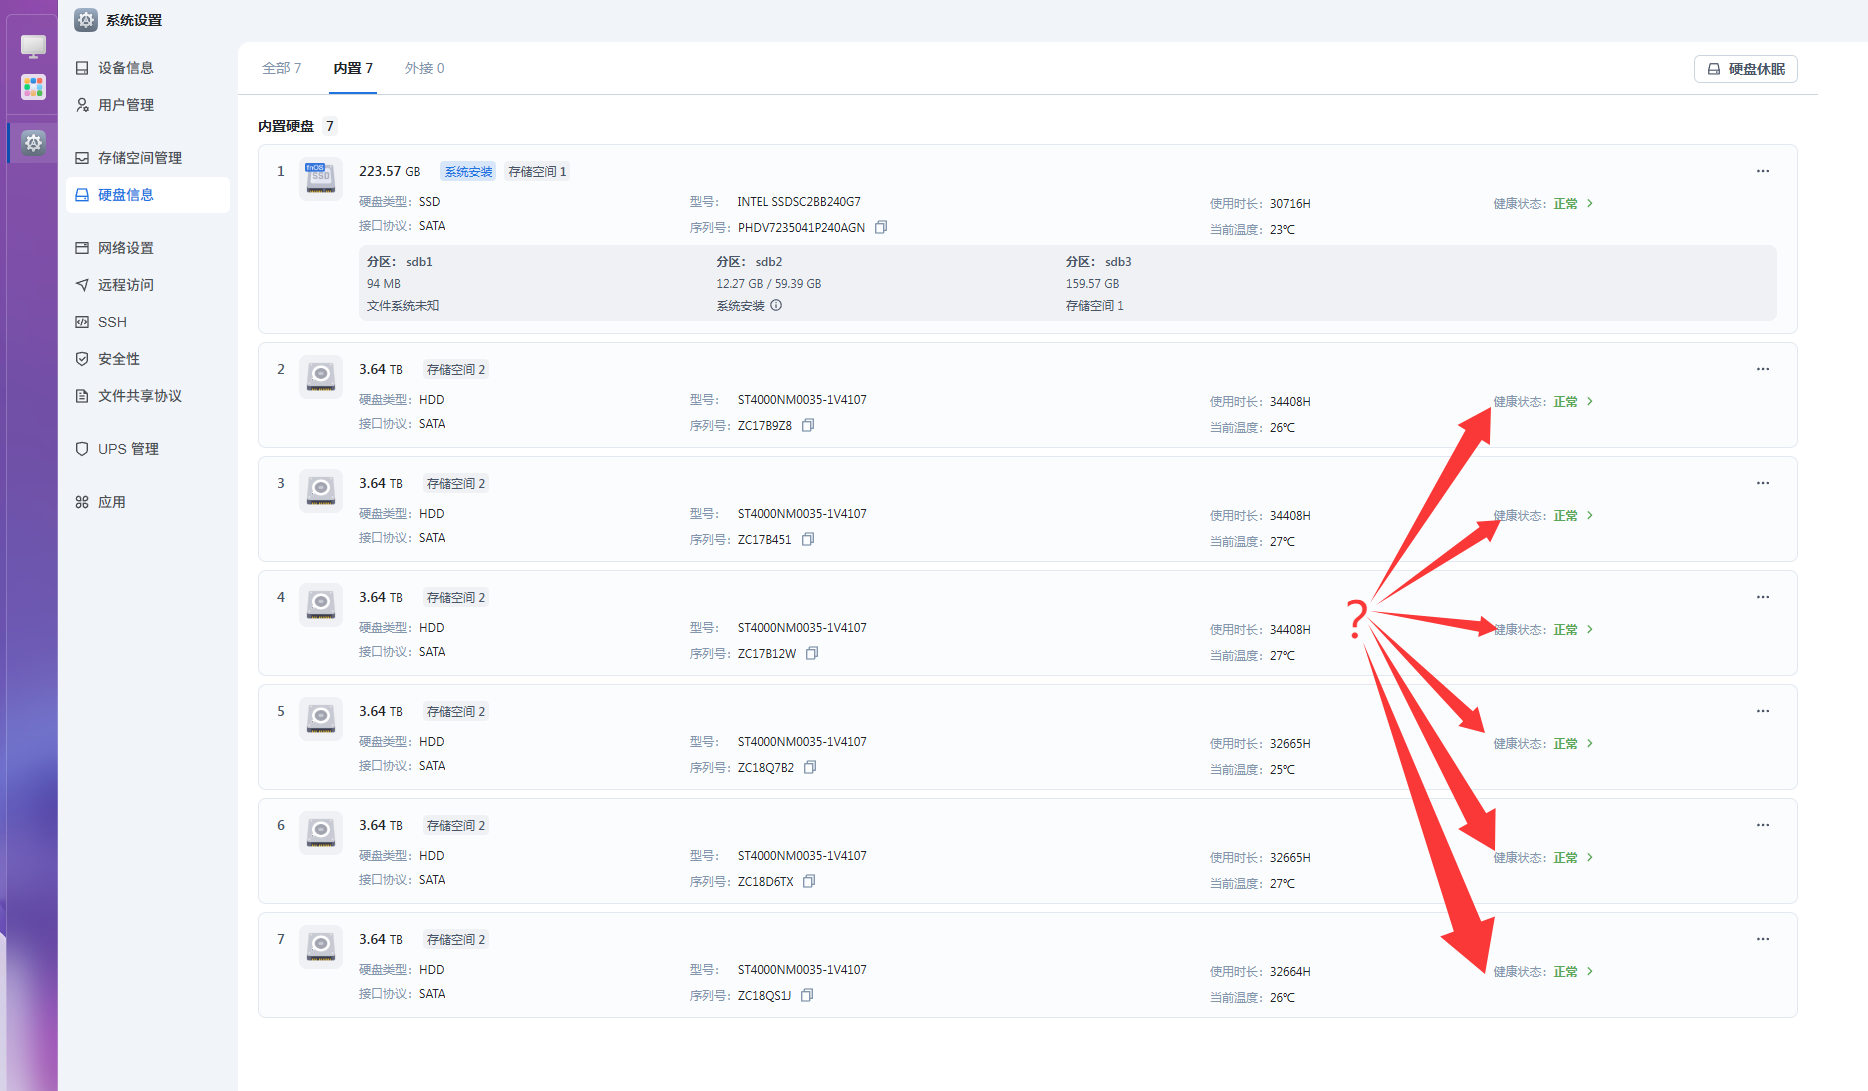Click the 159.57 GB partition size
The height and width of the screenshot is (1091, 1868).
click(1092, 284)
